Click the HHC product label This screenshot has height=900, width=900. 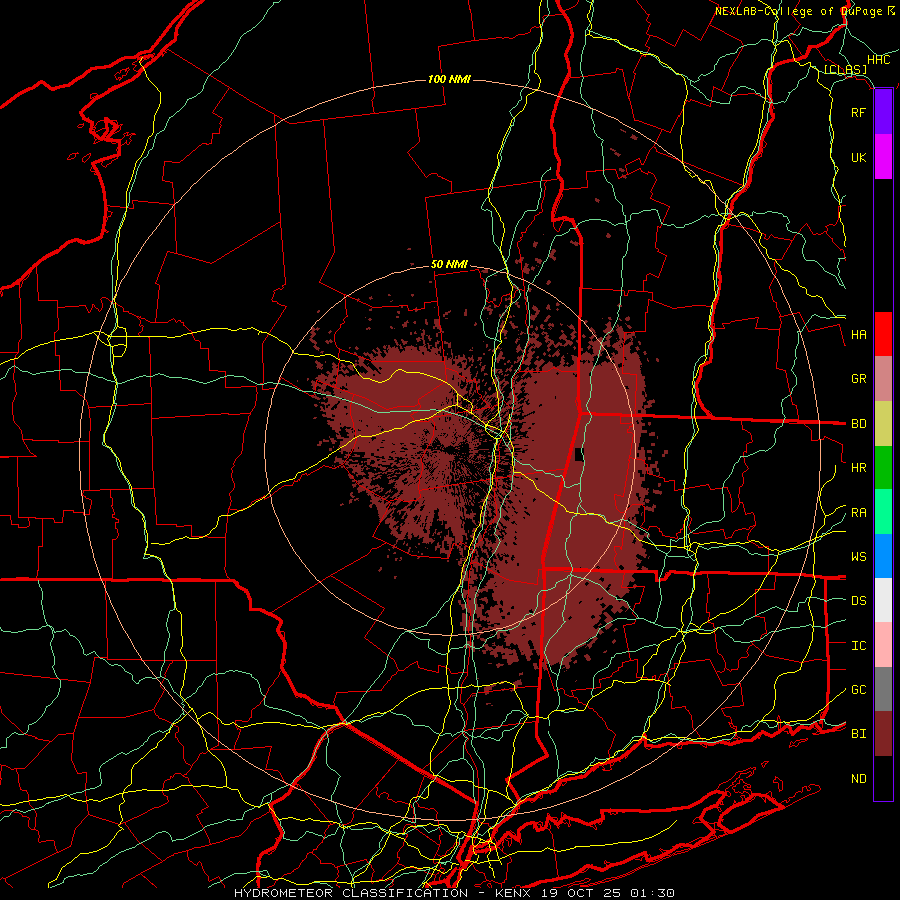[878, 60]
